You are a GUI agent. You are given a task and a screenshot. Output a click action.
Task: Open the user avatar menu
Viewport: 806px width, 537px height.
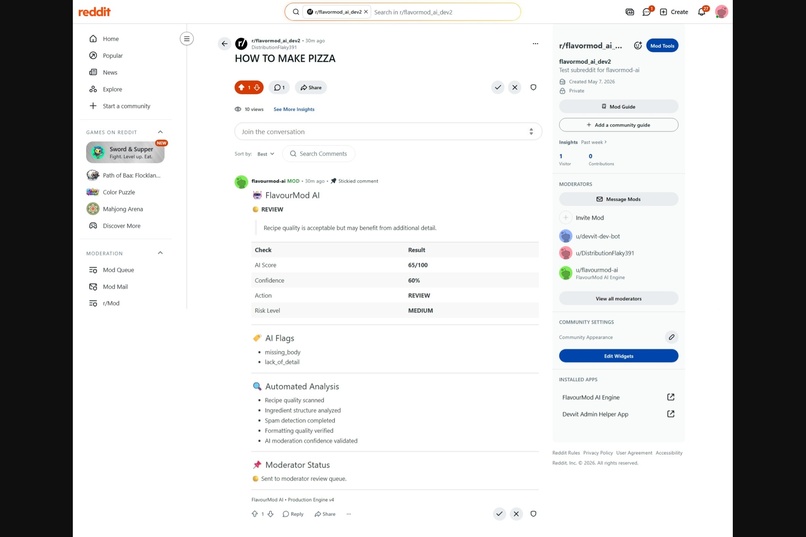click(x=721, y=12)
